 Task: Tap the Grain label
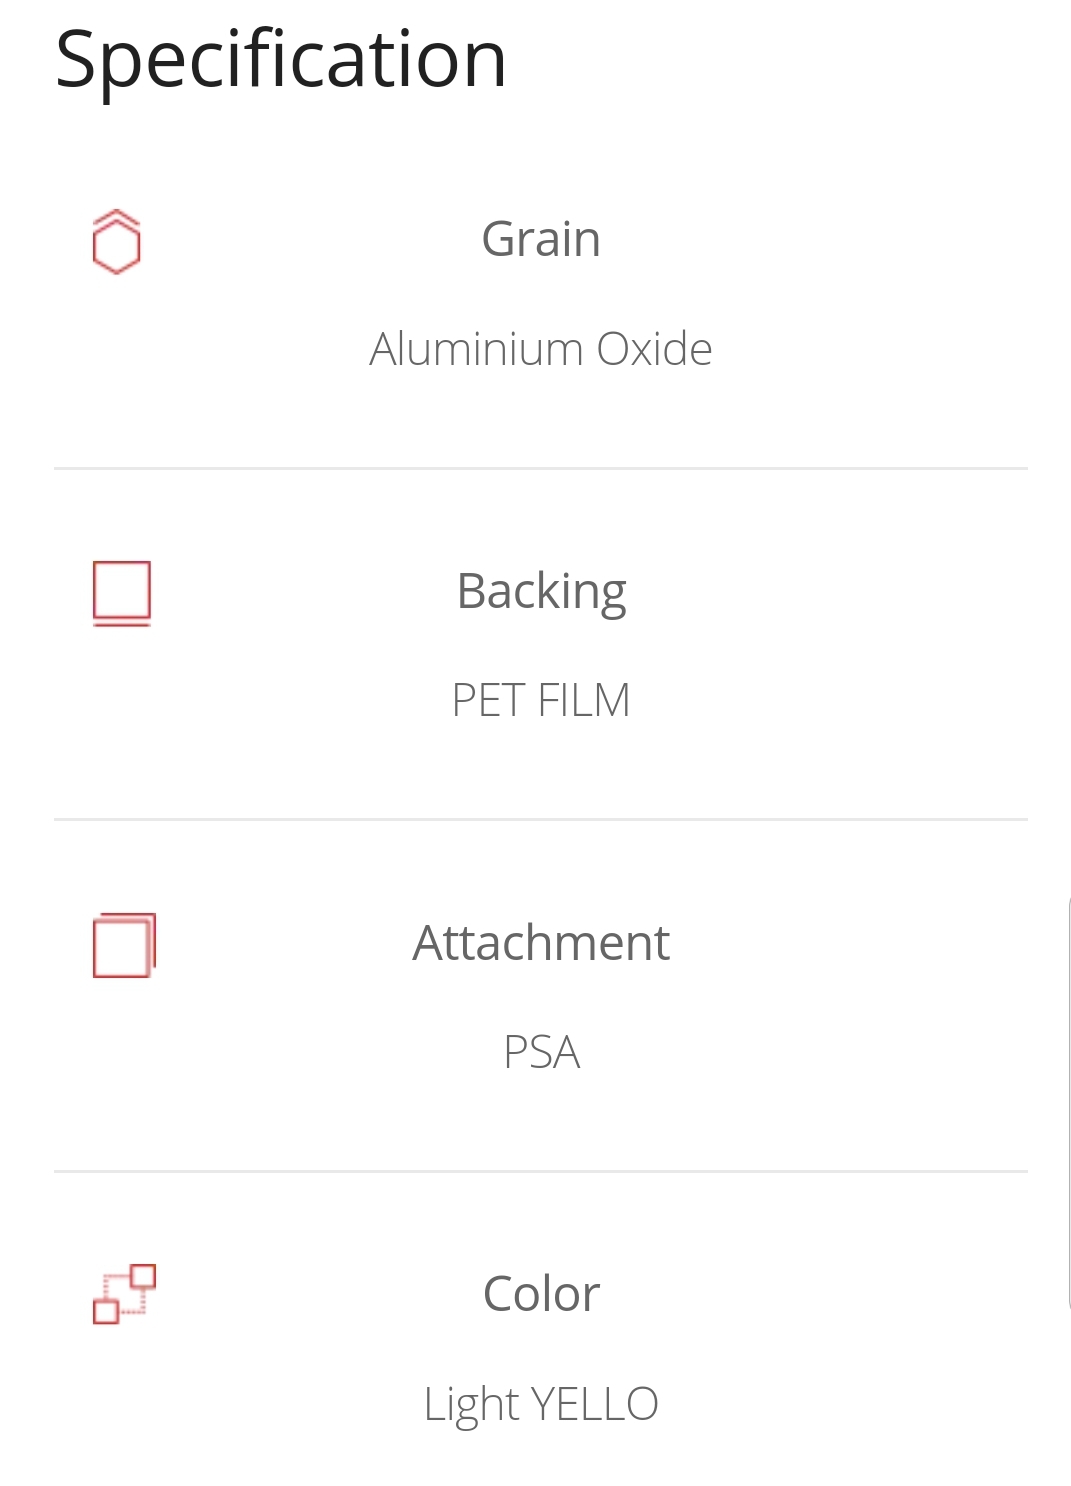coord(541,239)
